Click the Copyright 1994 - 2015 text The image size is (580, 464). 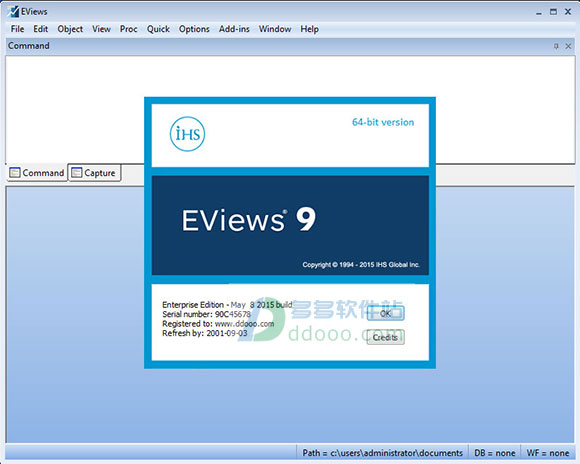point(361,265)
